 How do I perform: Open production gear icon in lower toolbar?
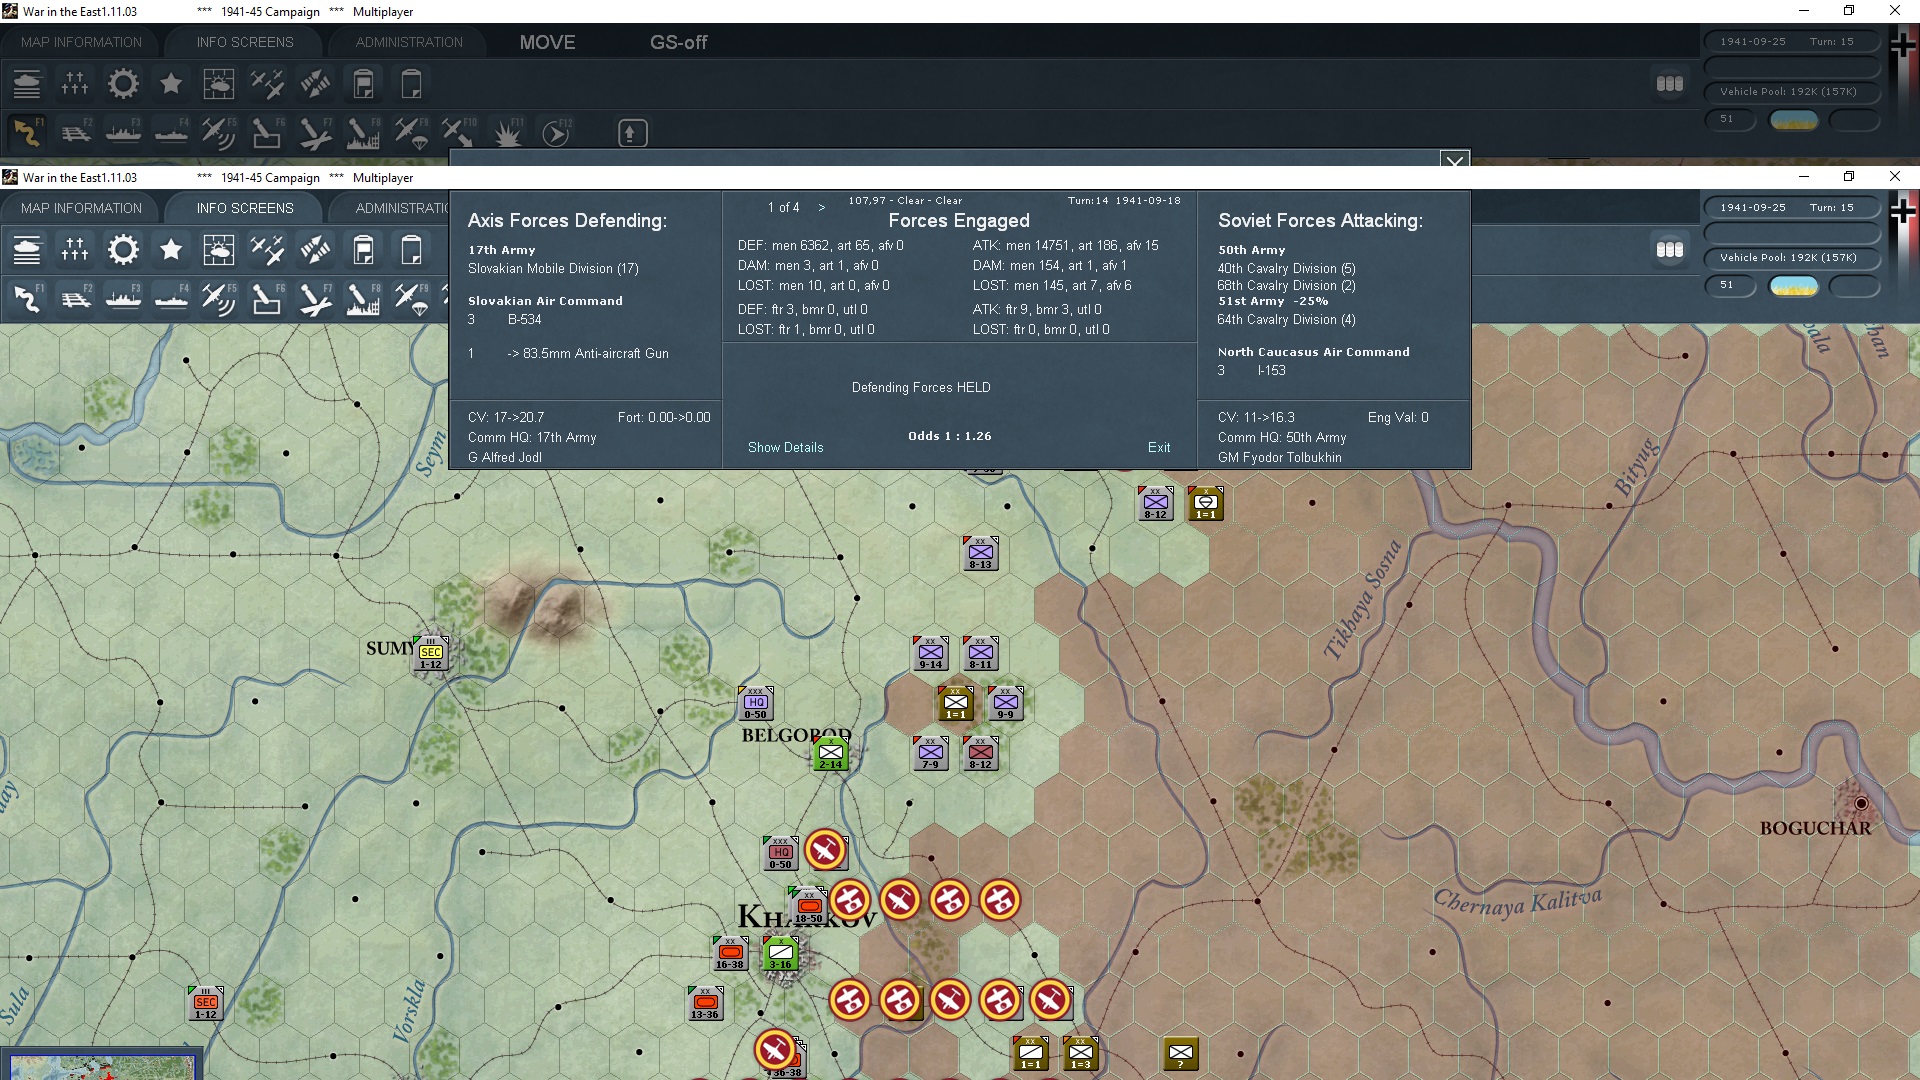coord(123,250)
